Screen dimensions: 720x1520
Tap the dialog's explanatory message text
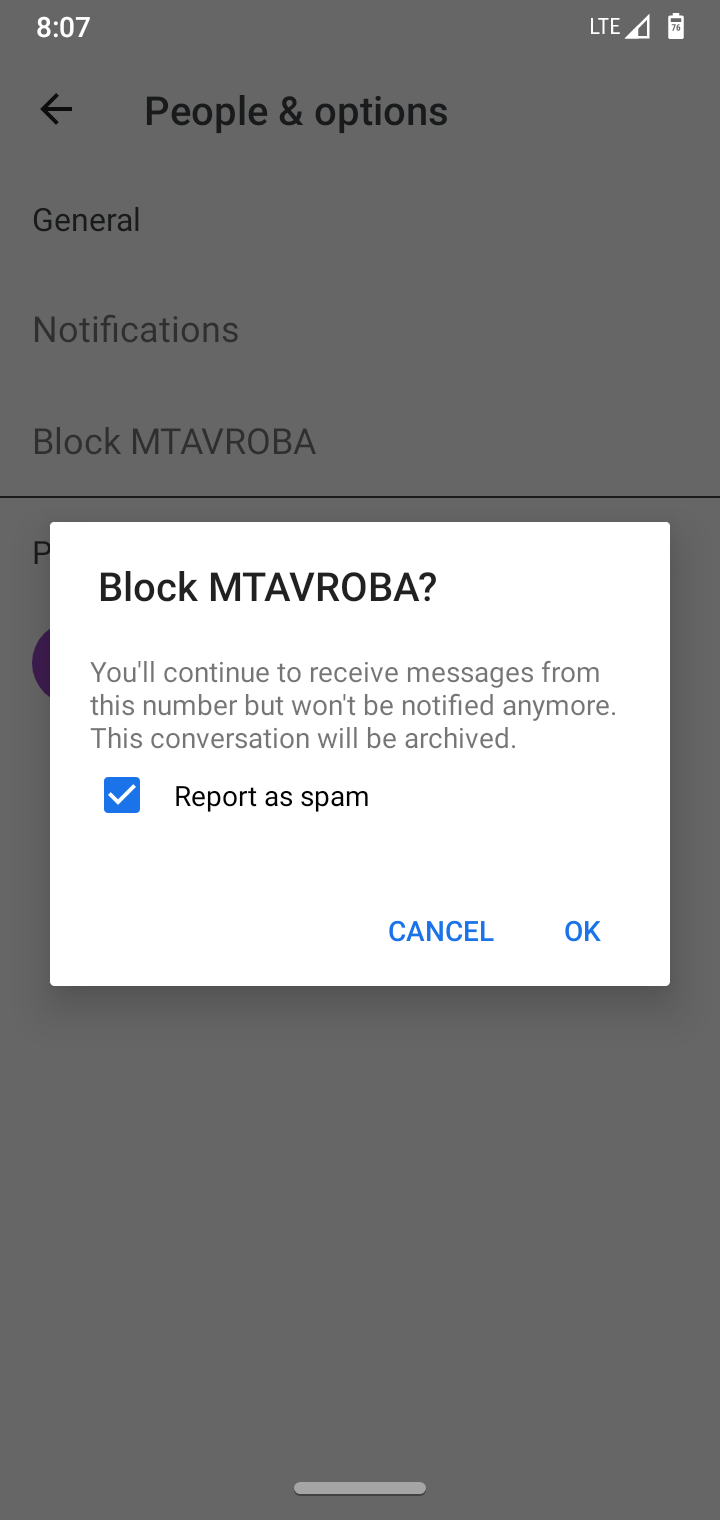(353, 705)
